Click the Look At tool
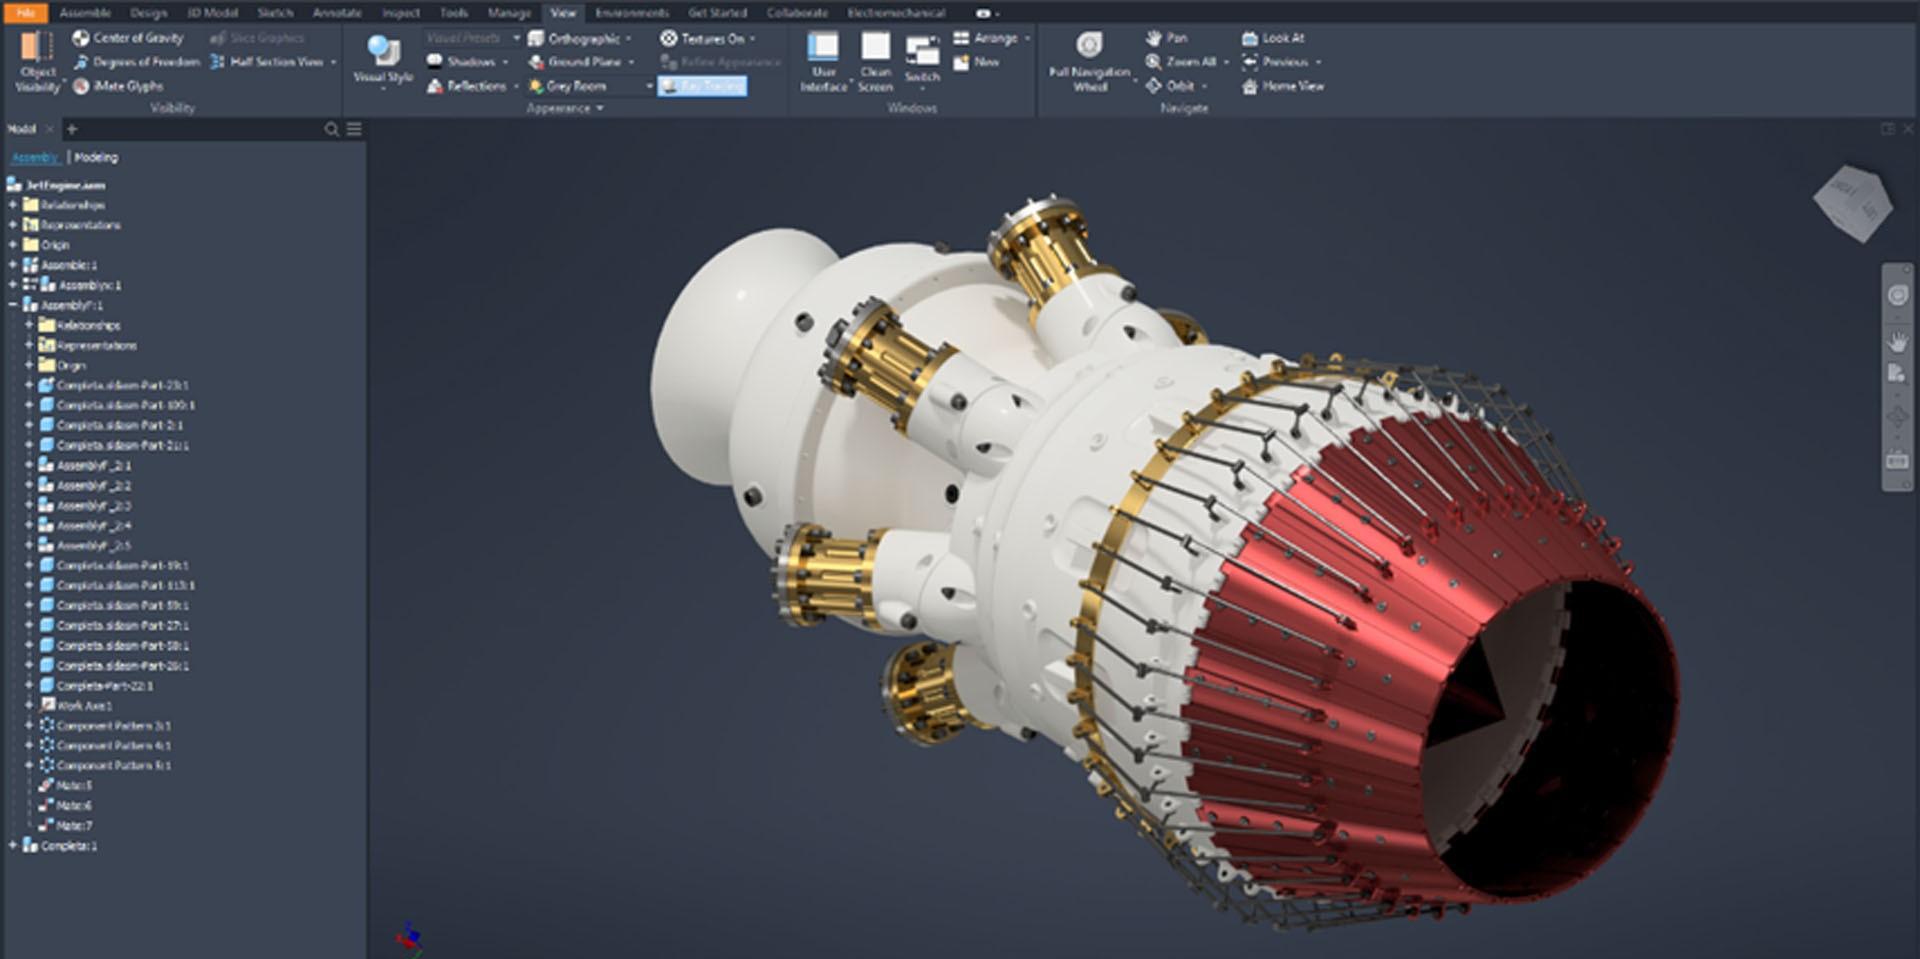 [x=1273, y=38]
